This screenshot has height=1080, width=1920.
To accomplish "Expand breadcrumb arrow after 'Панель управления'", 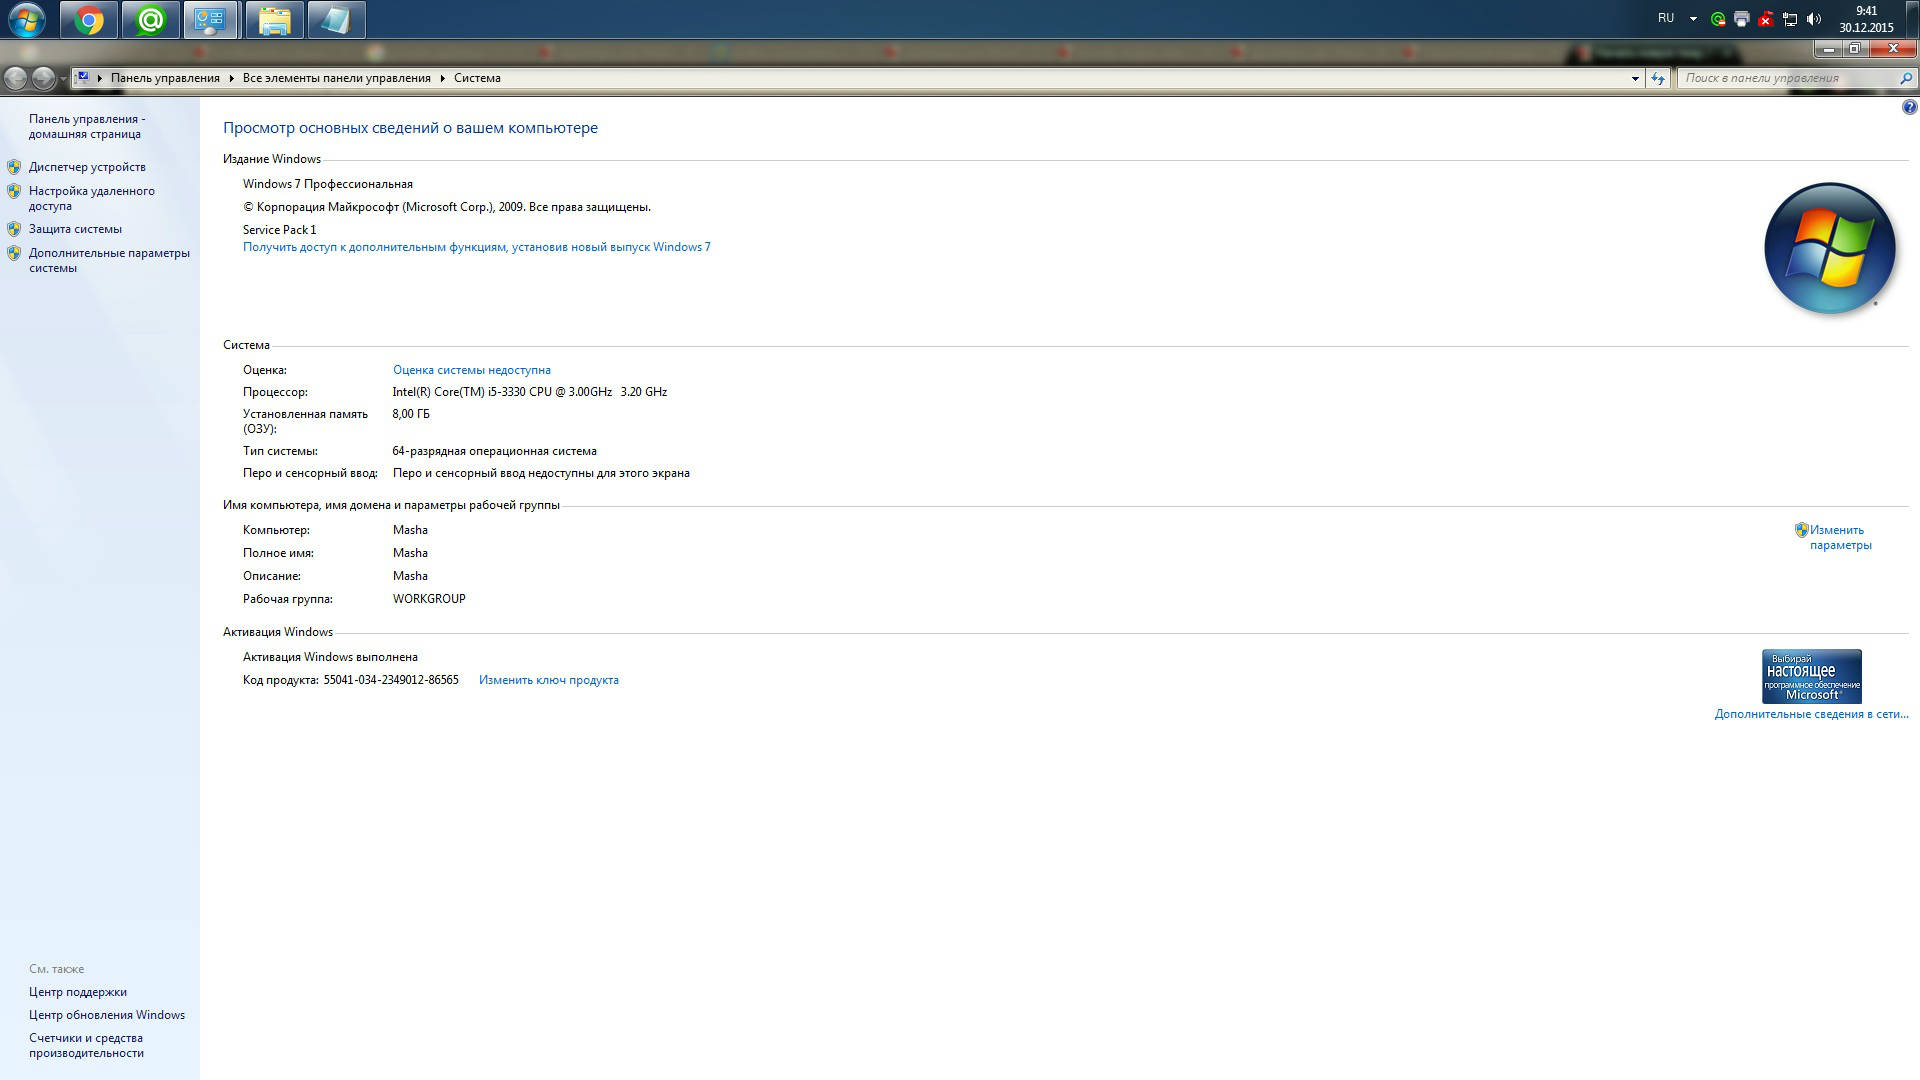I will [231, 78].
